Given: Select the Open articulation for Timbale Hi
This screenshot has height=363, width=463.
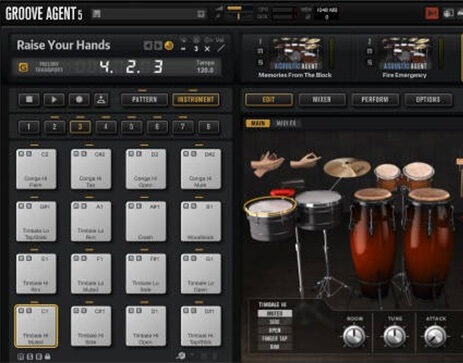Looking at the screenshot, I should (x=275, y=330).
